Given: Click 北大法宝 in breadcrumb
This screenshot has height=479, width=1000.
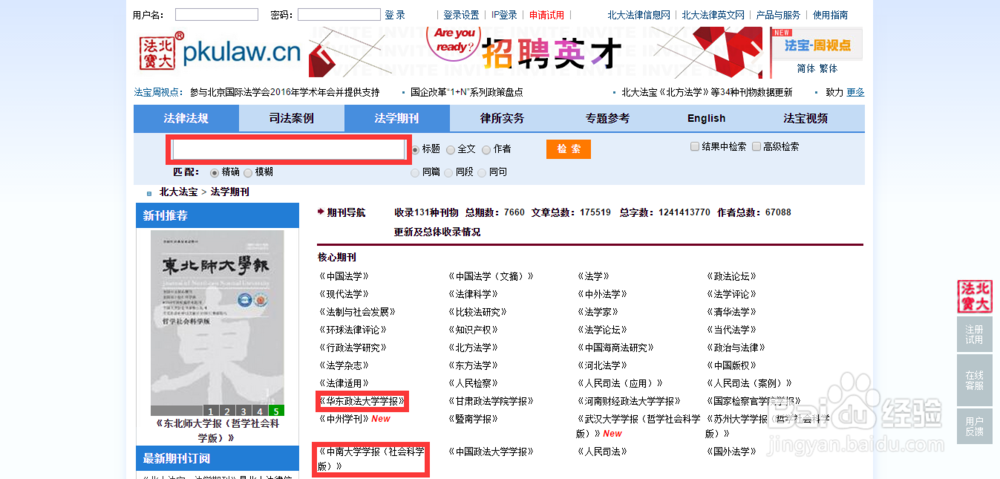Looking at the screenshot, I should click(x=178, y=191).
